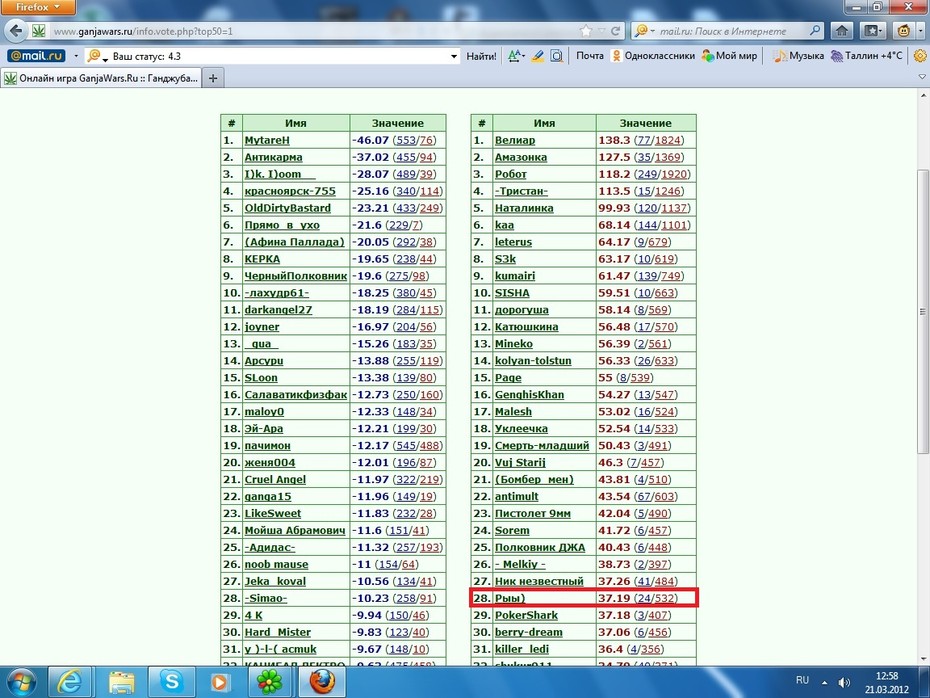This screenshot has width=930, height=698.
Task: Open a new tab with plus button
Action: (213, 78)
